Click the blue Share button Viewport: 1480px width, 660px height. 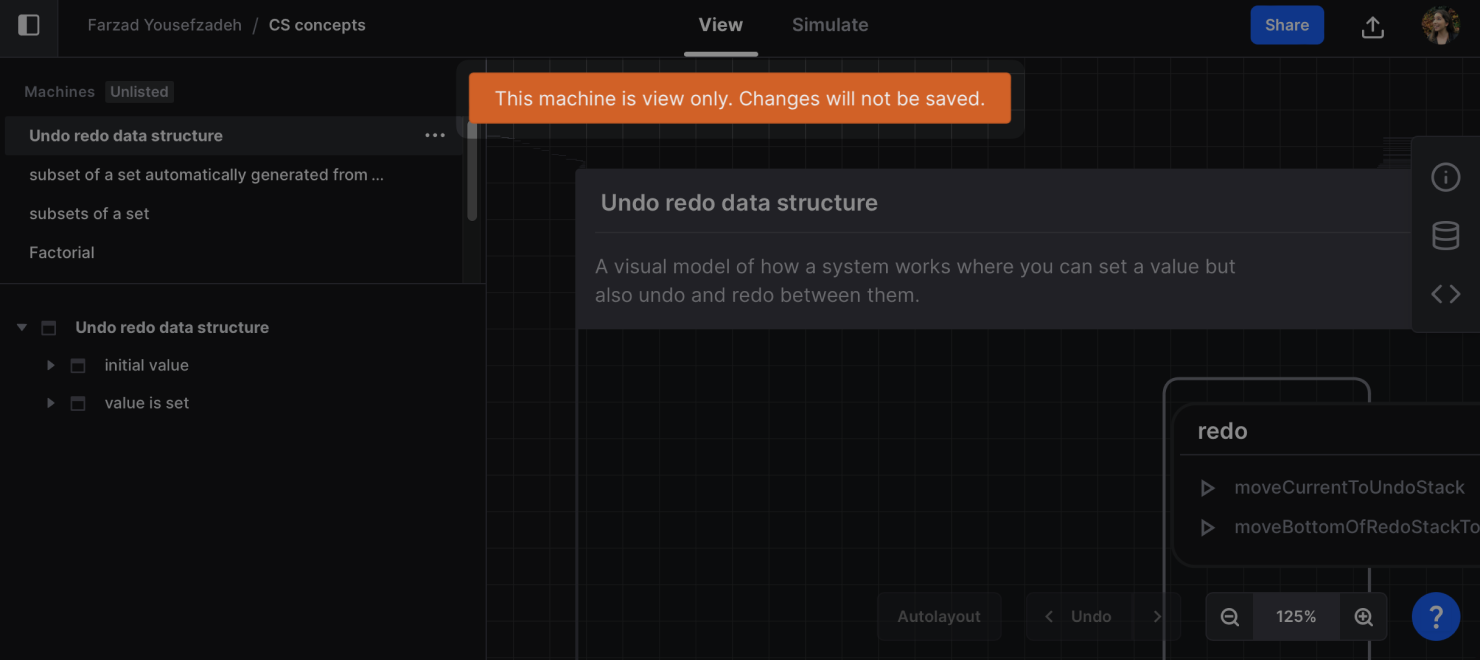pos(1286,26)
